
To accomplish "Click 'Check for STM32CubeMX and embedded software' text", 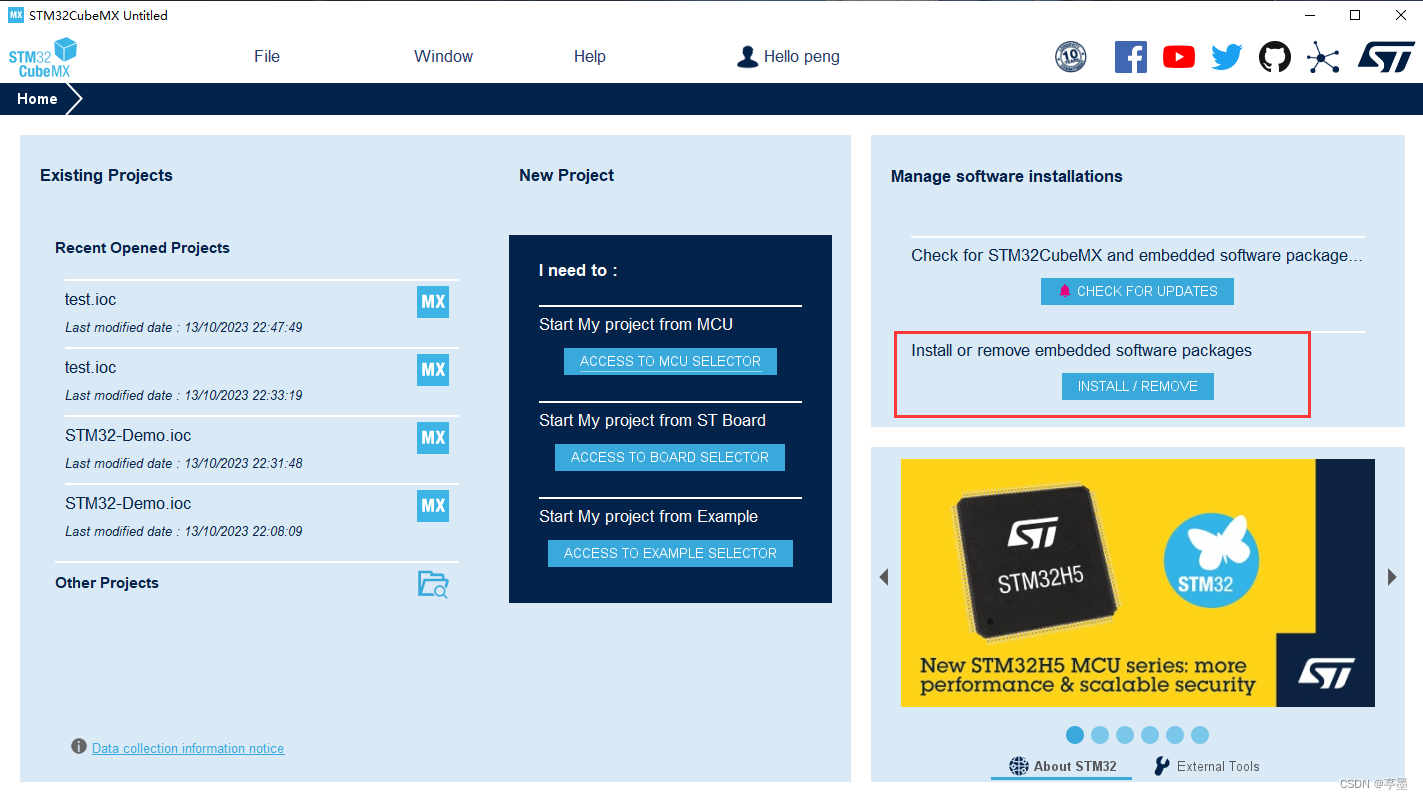I will pos(1137,255).
